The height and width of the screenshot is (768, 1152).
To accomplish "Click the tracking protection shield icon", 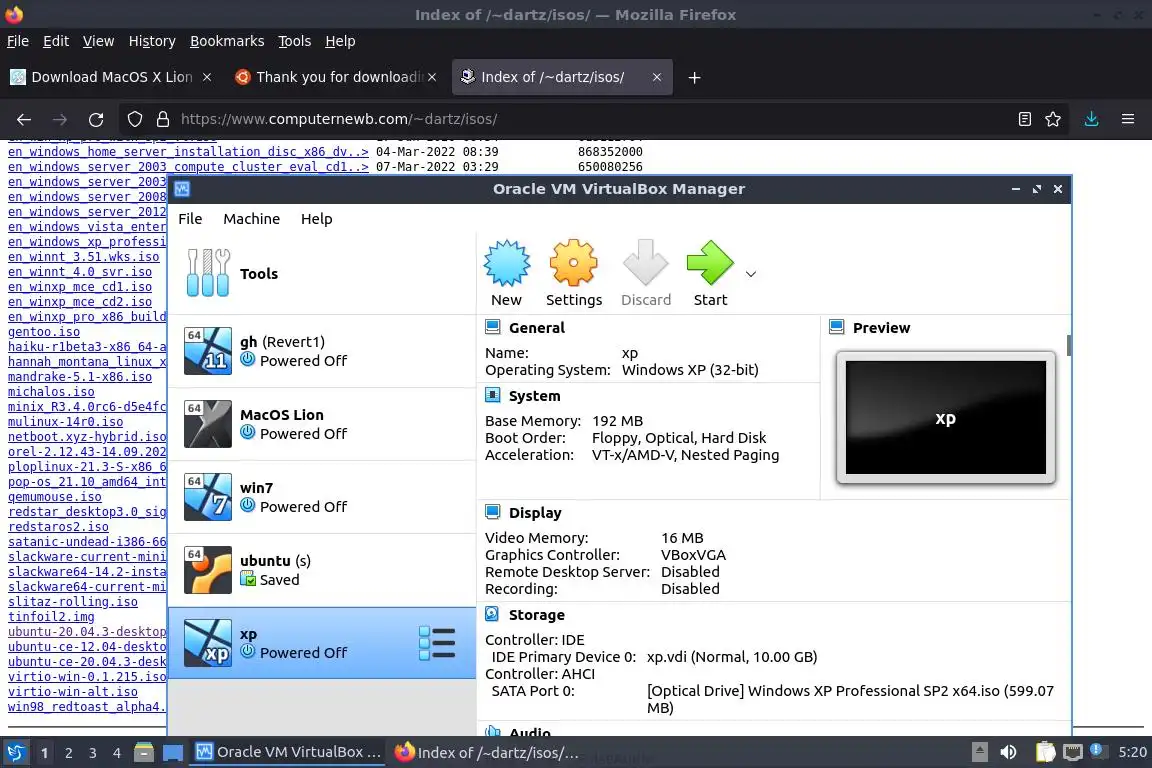I will (134, 119).
